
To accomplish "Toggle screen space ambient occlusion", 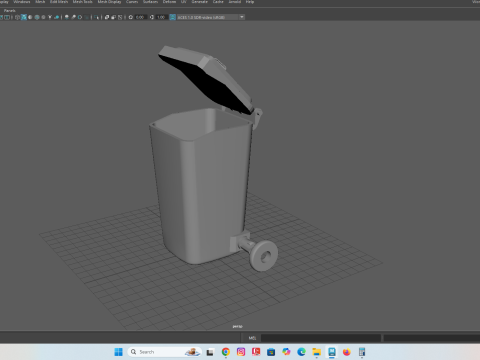I will point(67,17).
